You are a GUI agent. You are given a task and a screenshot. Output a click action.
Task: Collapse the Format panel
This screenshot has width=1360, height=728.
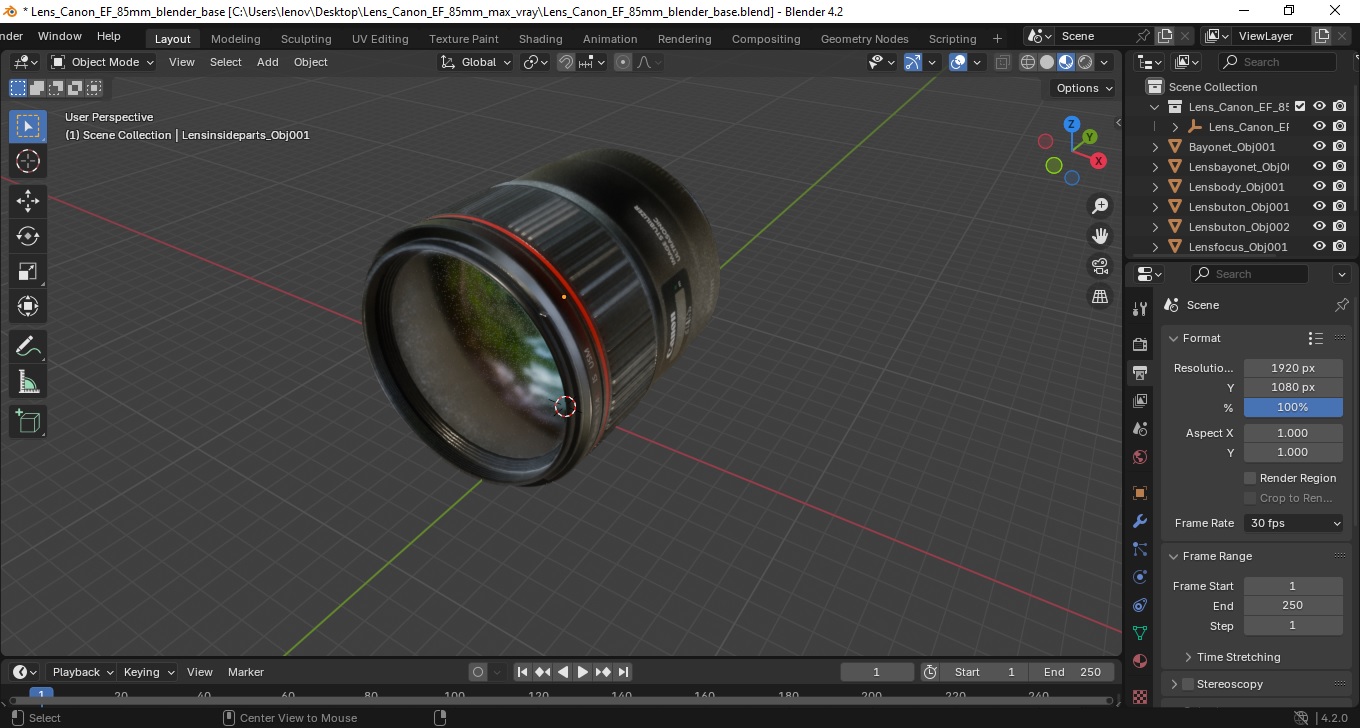tap(1174, 338)
